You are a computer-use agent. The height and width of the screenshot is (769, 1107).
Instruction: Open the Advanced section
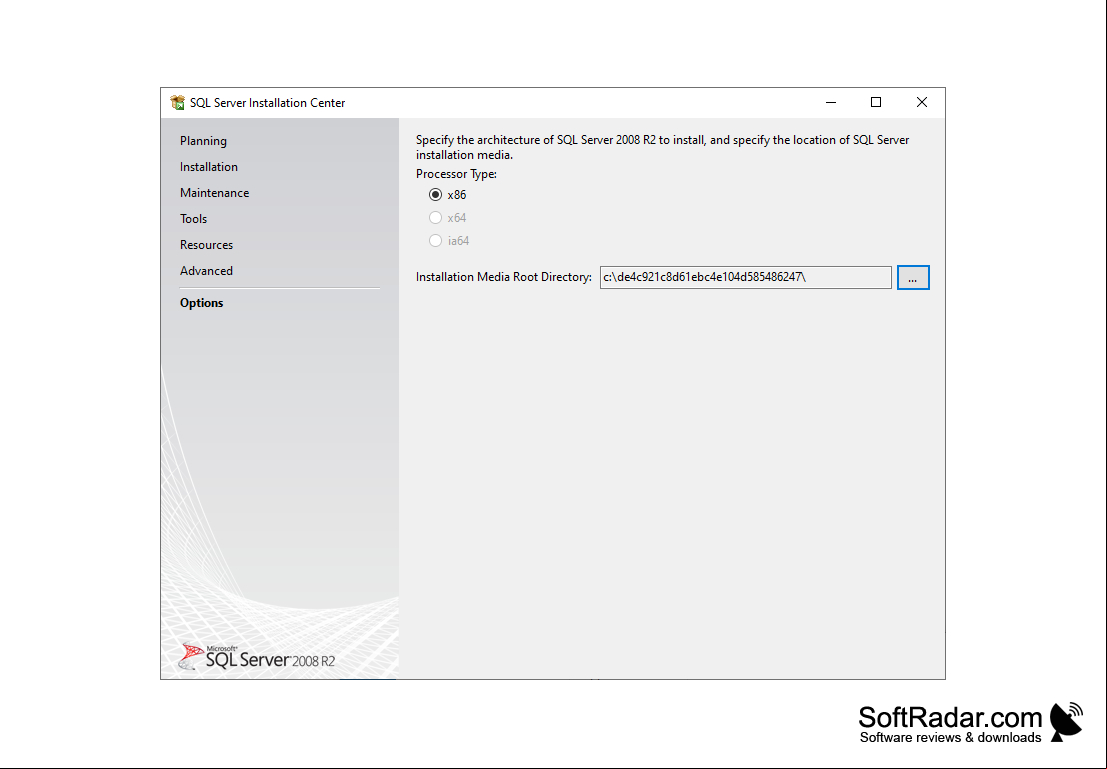point(206,271)
